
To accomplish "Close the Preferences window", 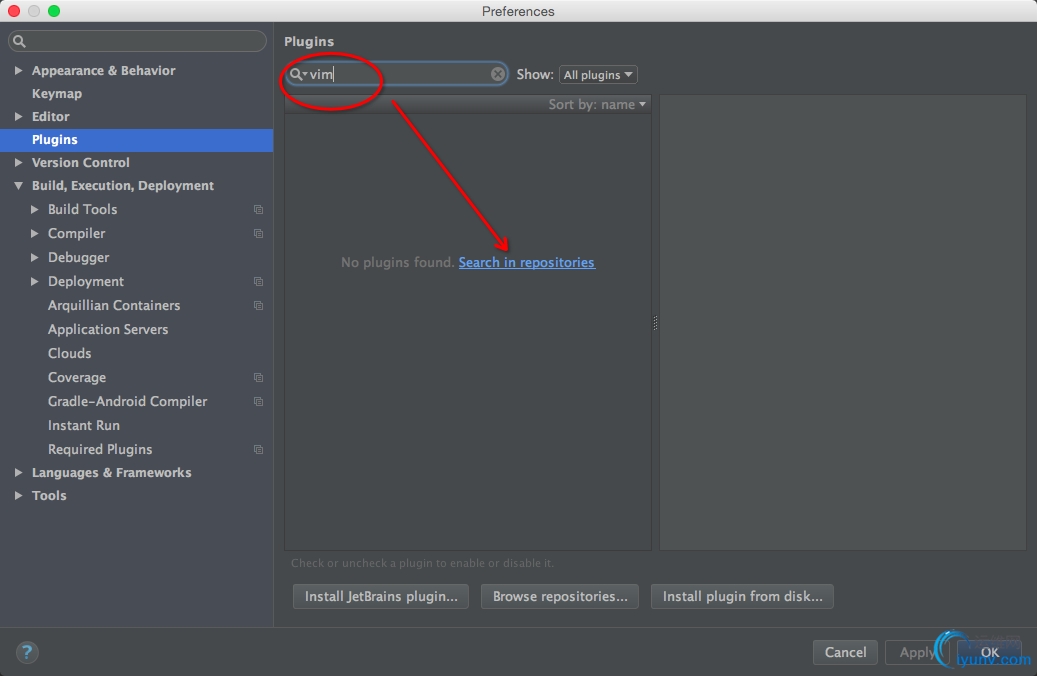I will 14,11.
